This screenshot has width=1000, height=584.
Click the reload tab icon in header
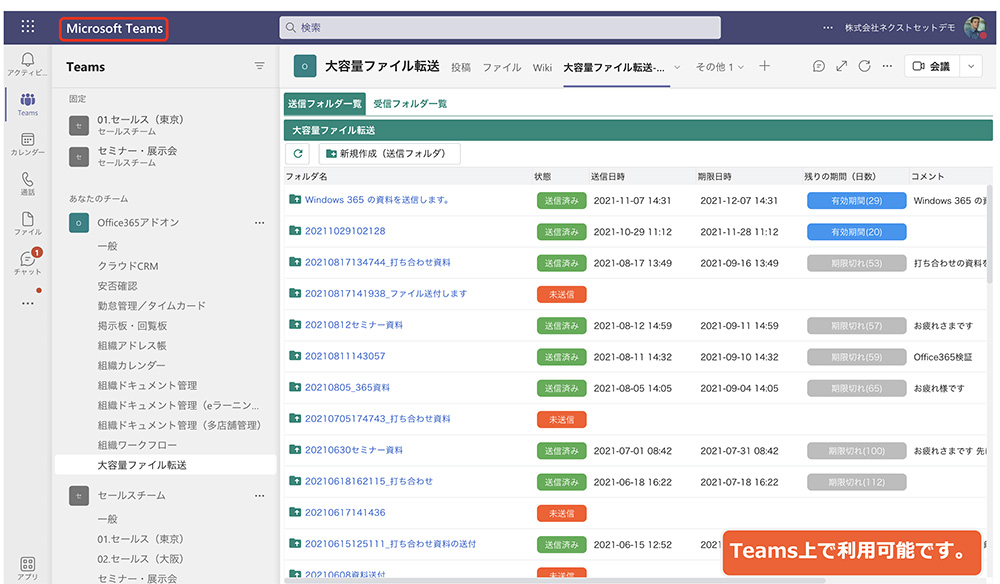pos(864,66)
